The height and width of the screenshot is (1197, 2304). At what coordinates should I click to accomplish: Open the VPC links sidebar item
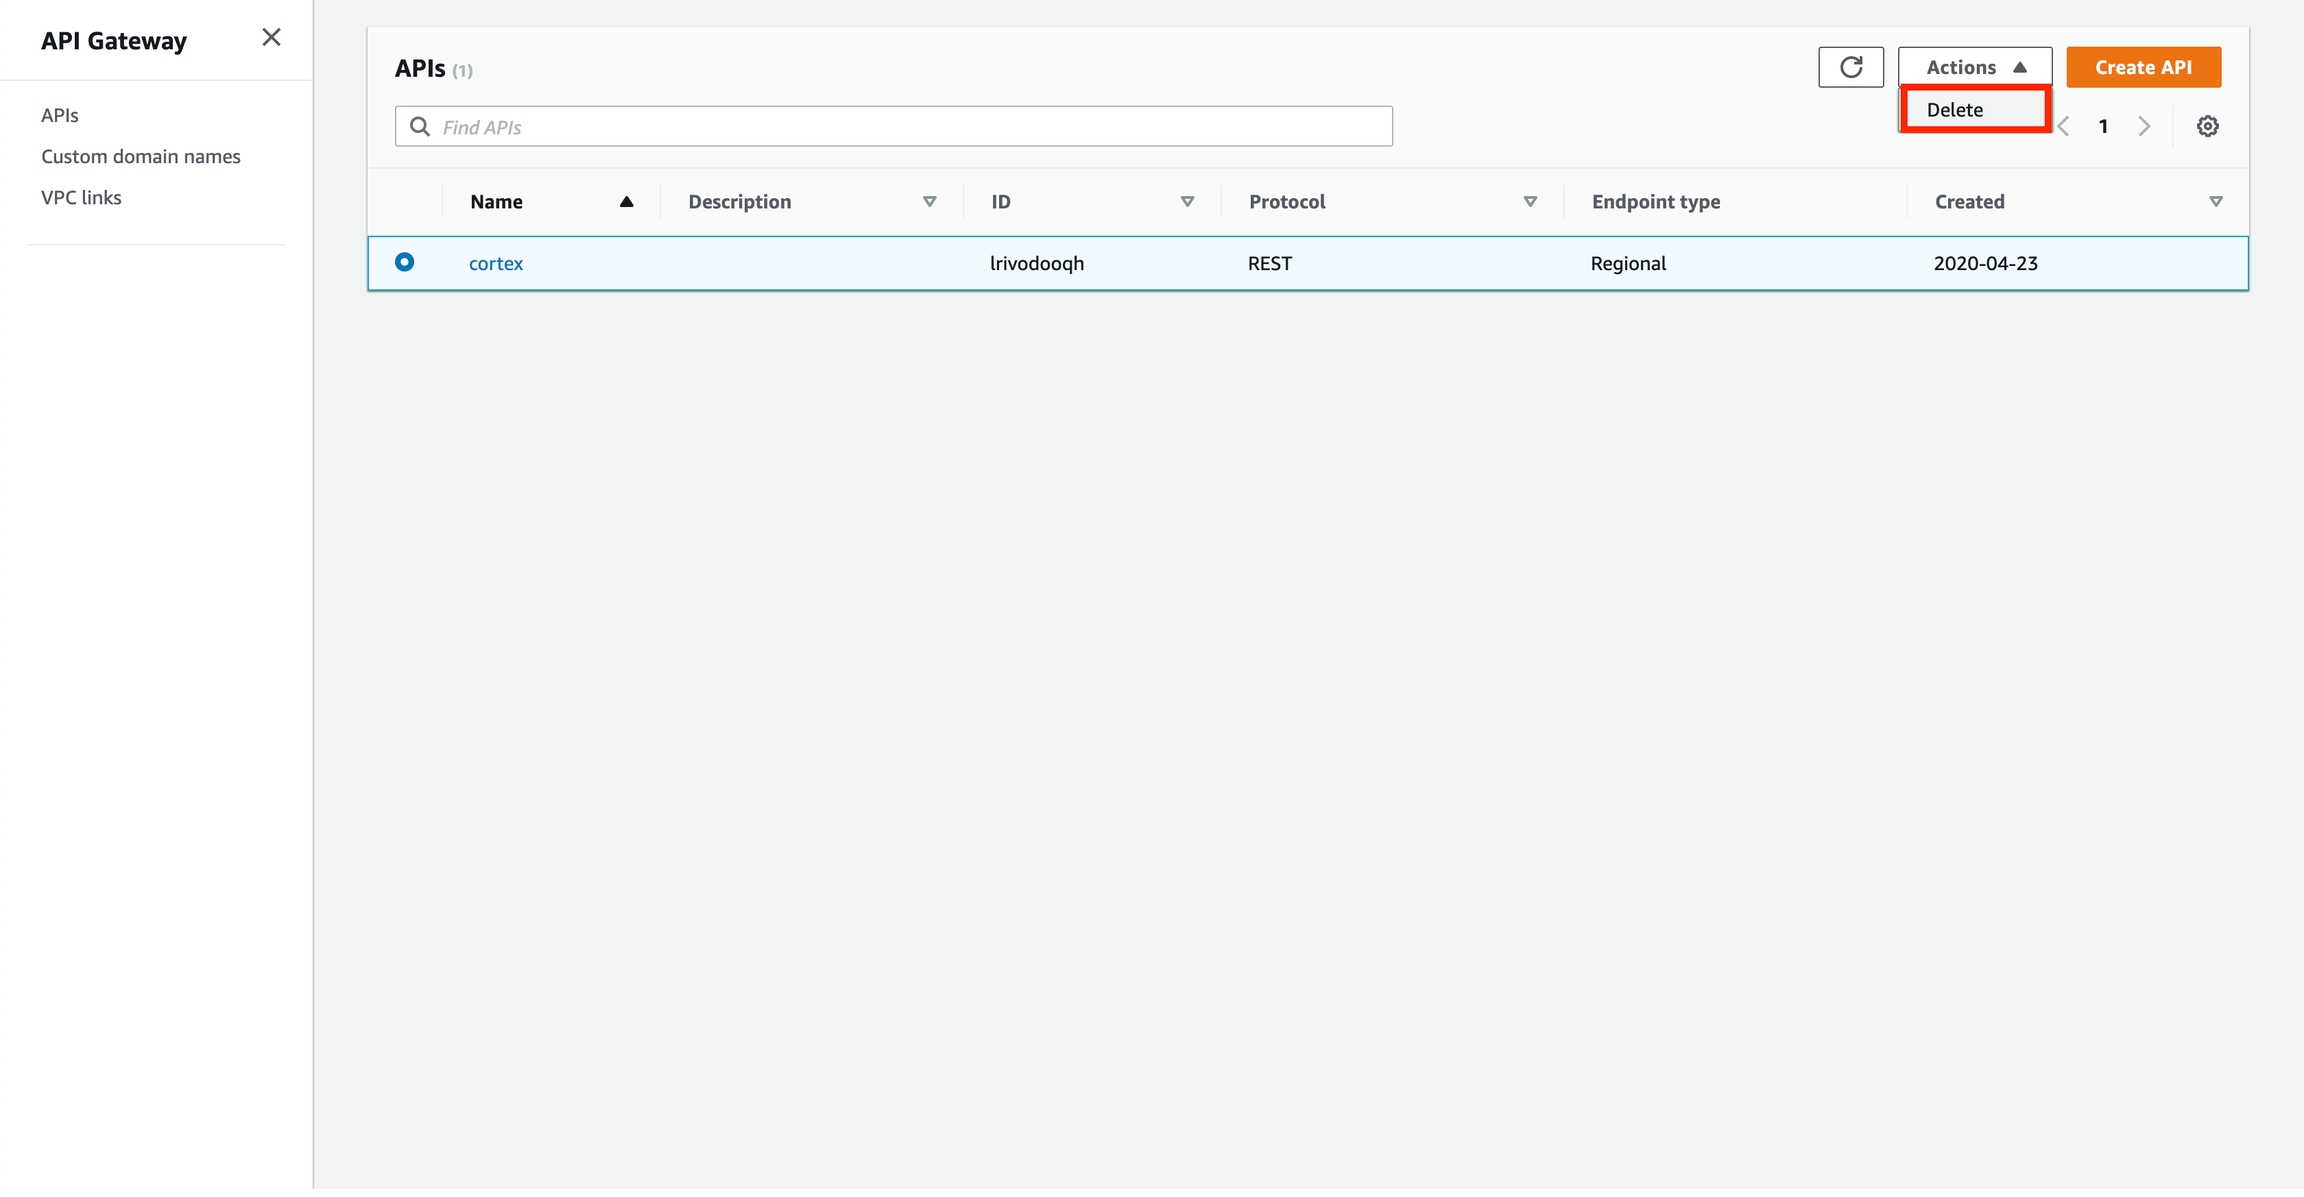click(x=81, y=197)
